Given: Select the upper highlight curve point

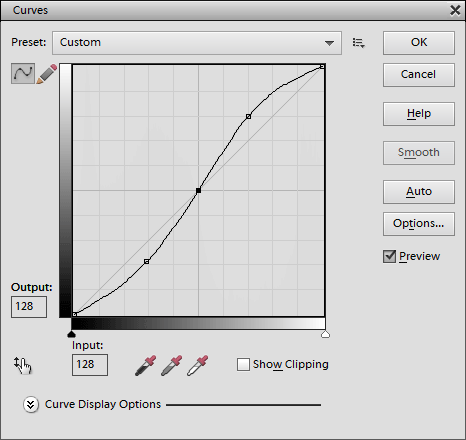Looking at the screenshot, I should (248, 116).
